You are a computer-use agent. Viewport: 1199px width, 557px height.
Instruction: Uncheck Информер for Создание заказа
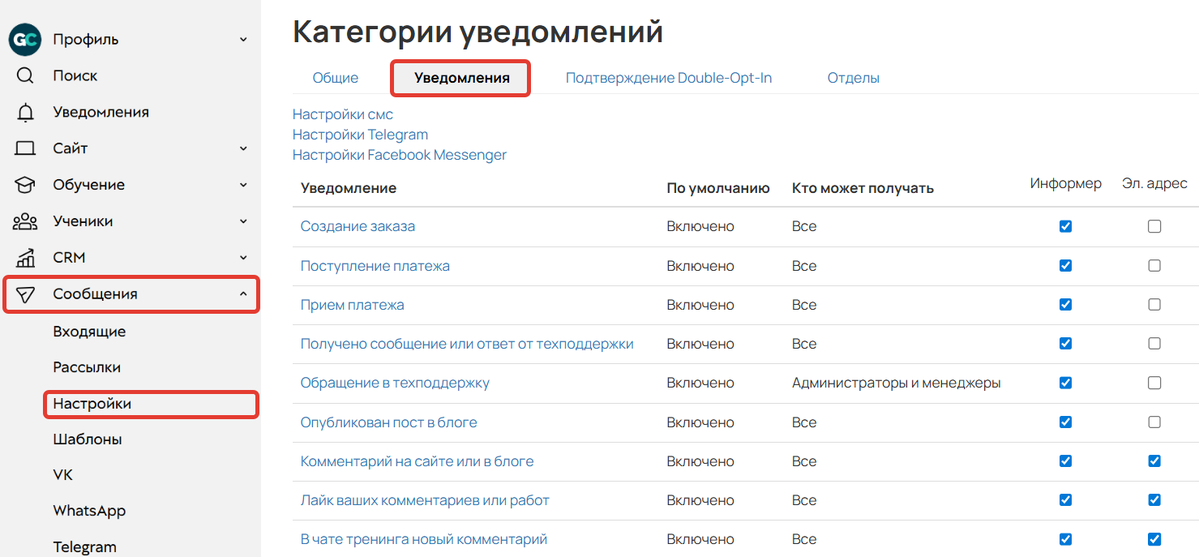pyautogui.click(x=1065, y=226)
